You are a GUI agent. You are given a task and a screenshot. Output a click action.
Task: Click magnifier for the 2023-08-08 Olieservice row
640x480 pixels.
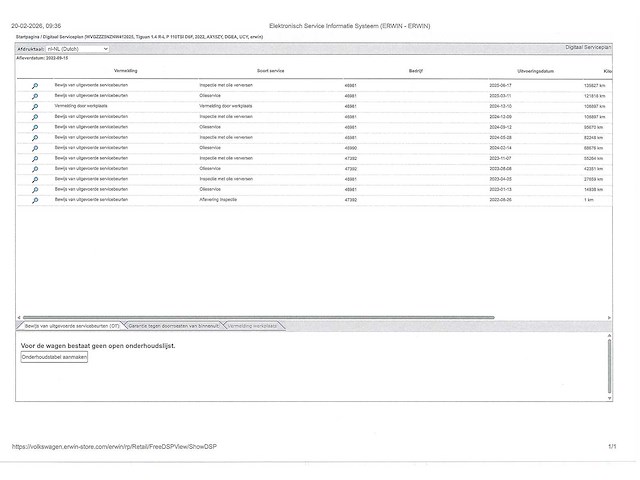35,169
